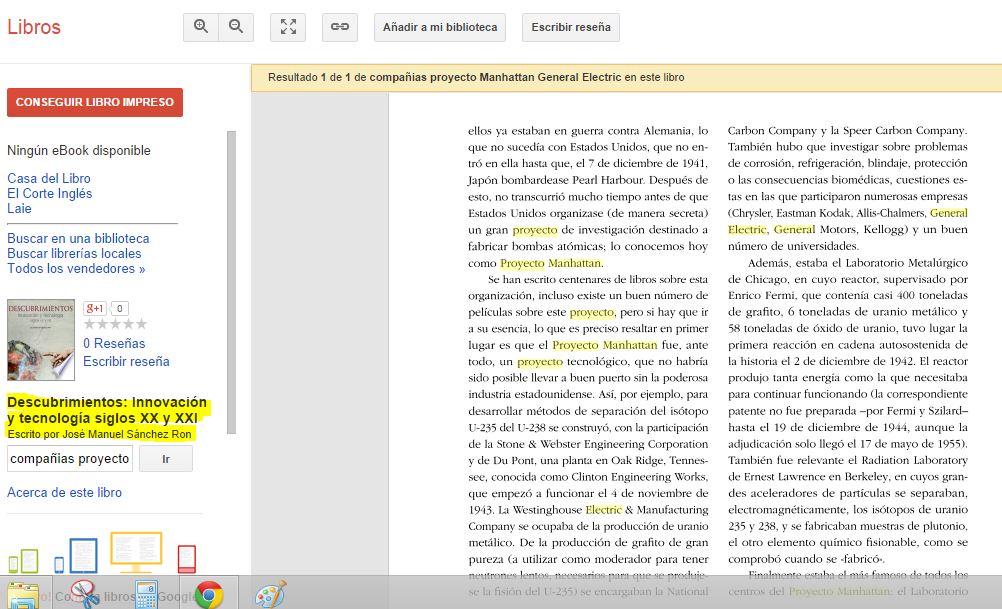Open the Calculator from the taskbar
The image size is (1002, 609).
[146, 594]
